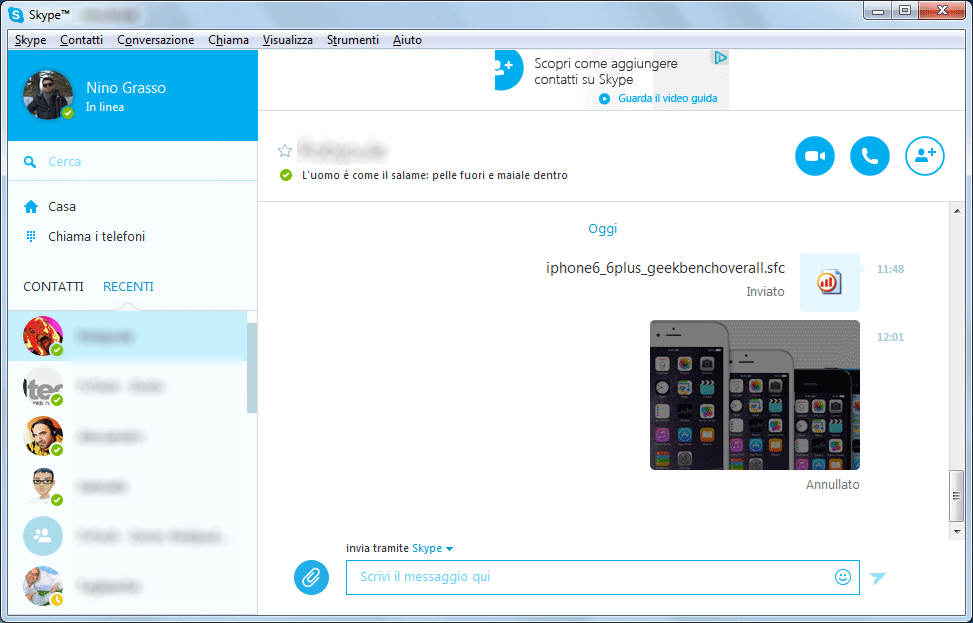973x623 pixels.
Task: Minimize the Skype window
Action: [877, 11]
